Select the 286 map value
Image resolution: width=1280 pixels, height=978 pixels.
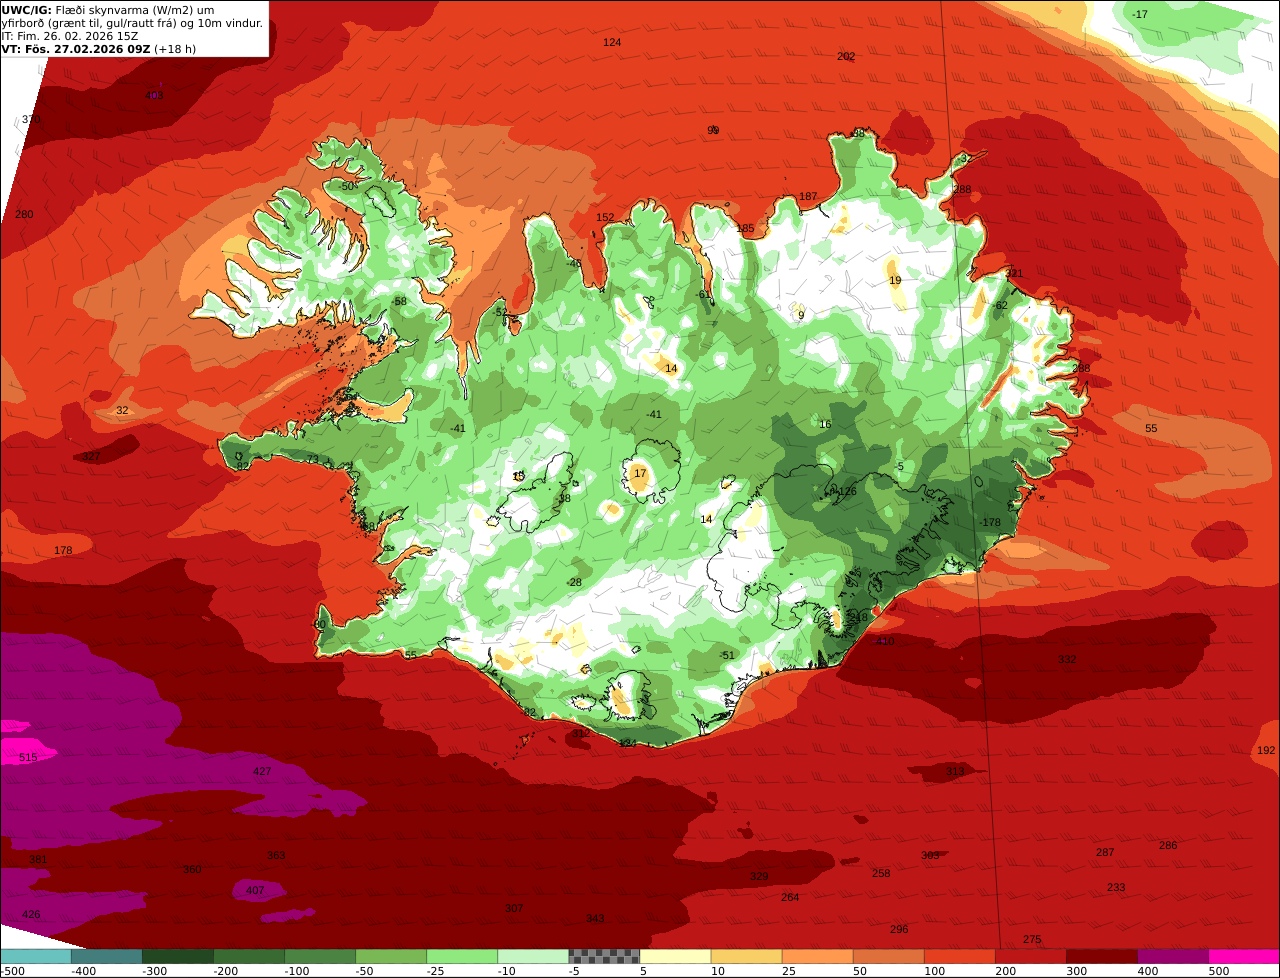click(x=1168, y=845)
